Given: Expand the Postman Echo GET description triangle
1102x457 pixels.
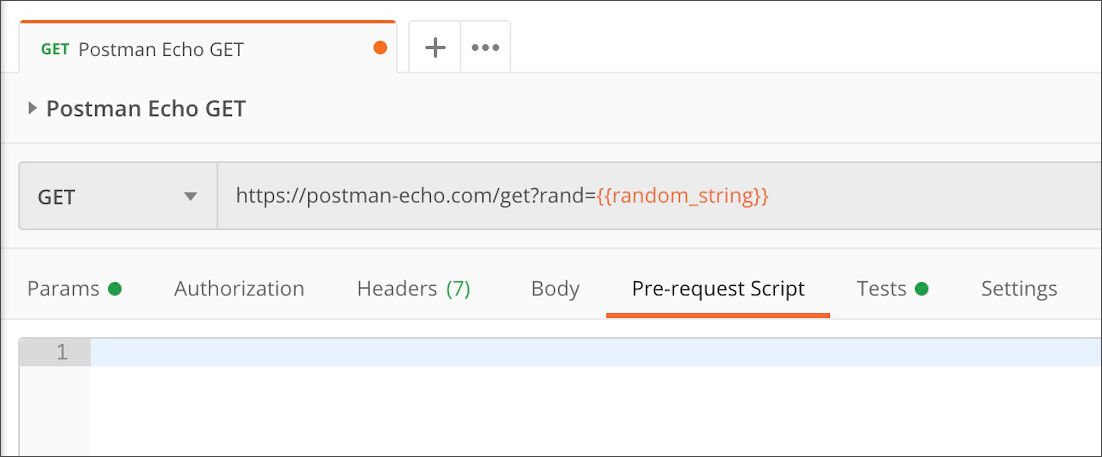Looking at the screenshot, I should point(32,108).
